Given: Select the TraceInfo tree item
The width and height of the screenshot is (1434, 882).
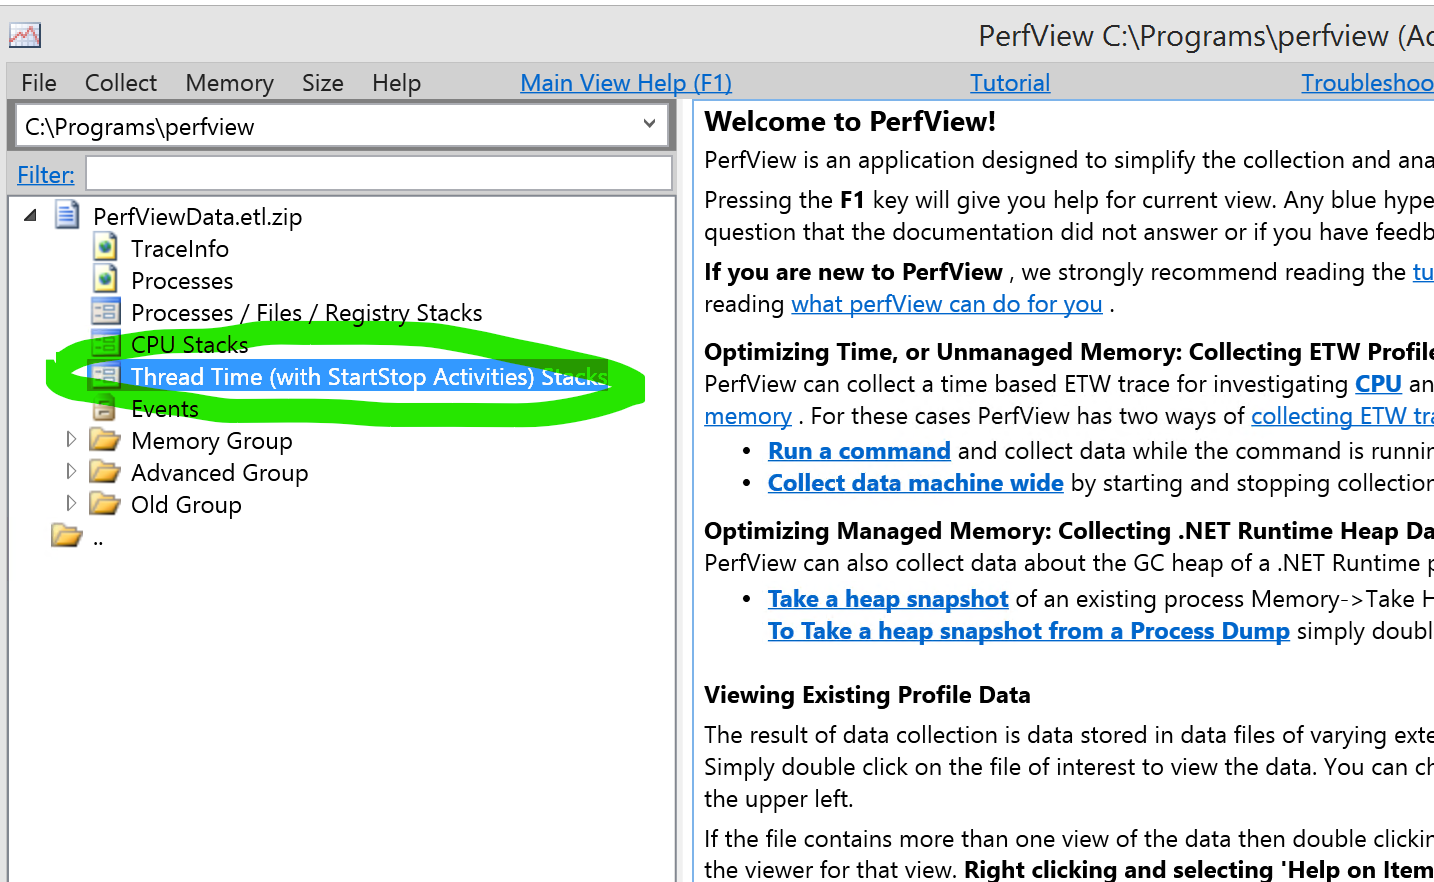Looking at the screenshot, I should pos(180,248).
